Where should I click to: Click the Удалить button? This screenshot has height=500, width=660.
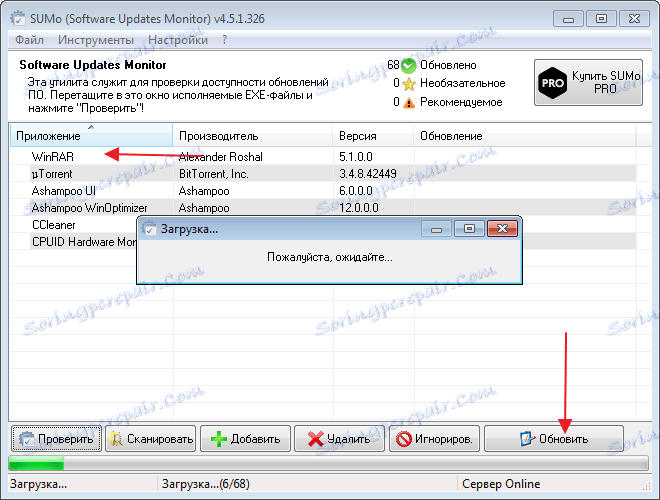click(x=339, y=439)
